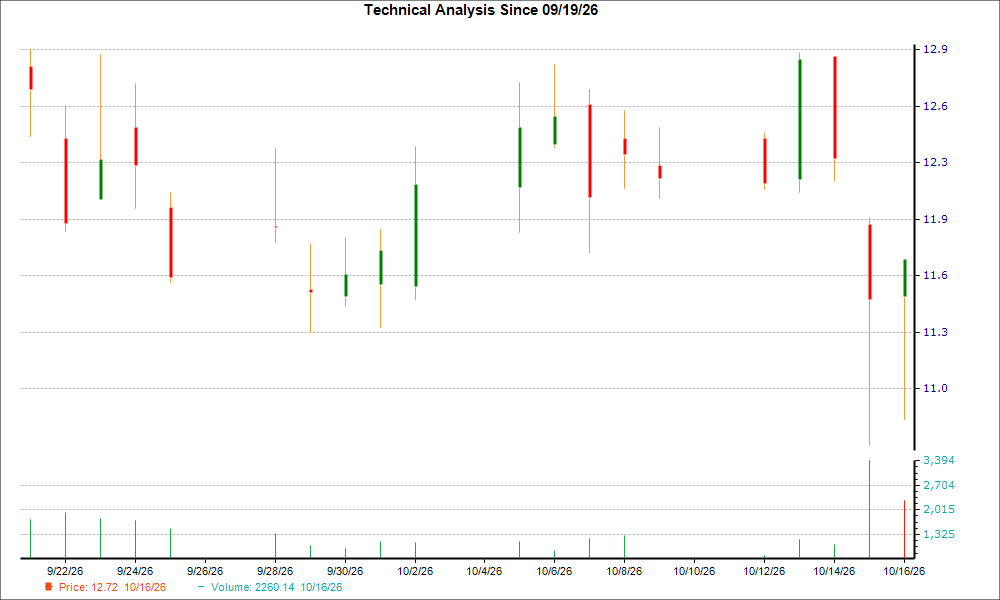Click the 9/28/26 date label
1000x600 pixels.
pyautogui.click(x=275, y=571)
